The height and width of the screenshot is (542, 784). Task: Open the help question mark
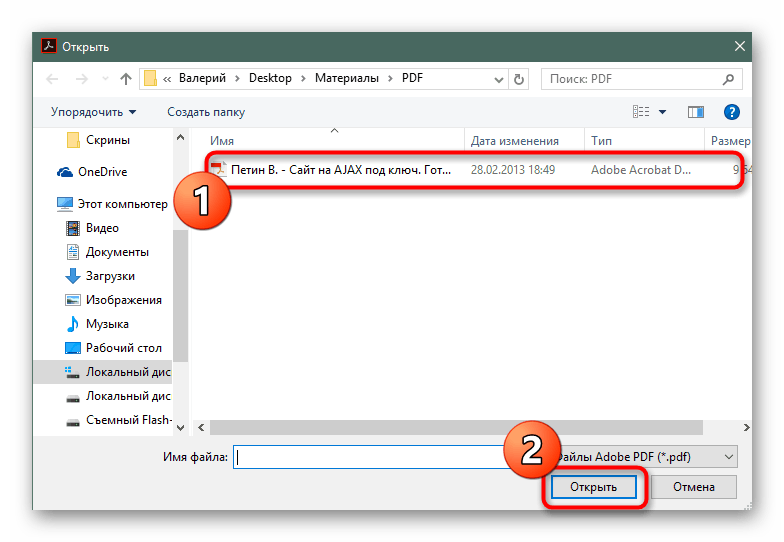click(x=732, y=112)
